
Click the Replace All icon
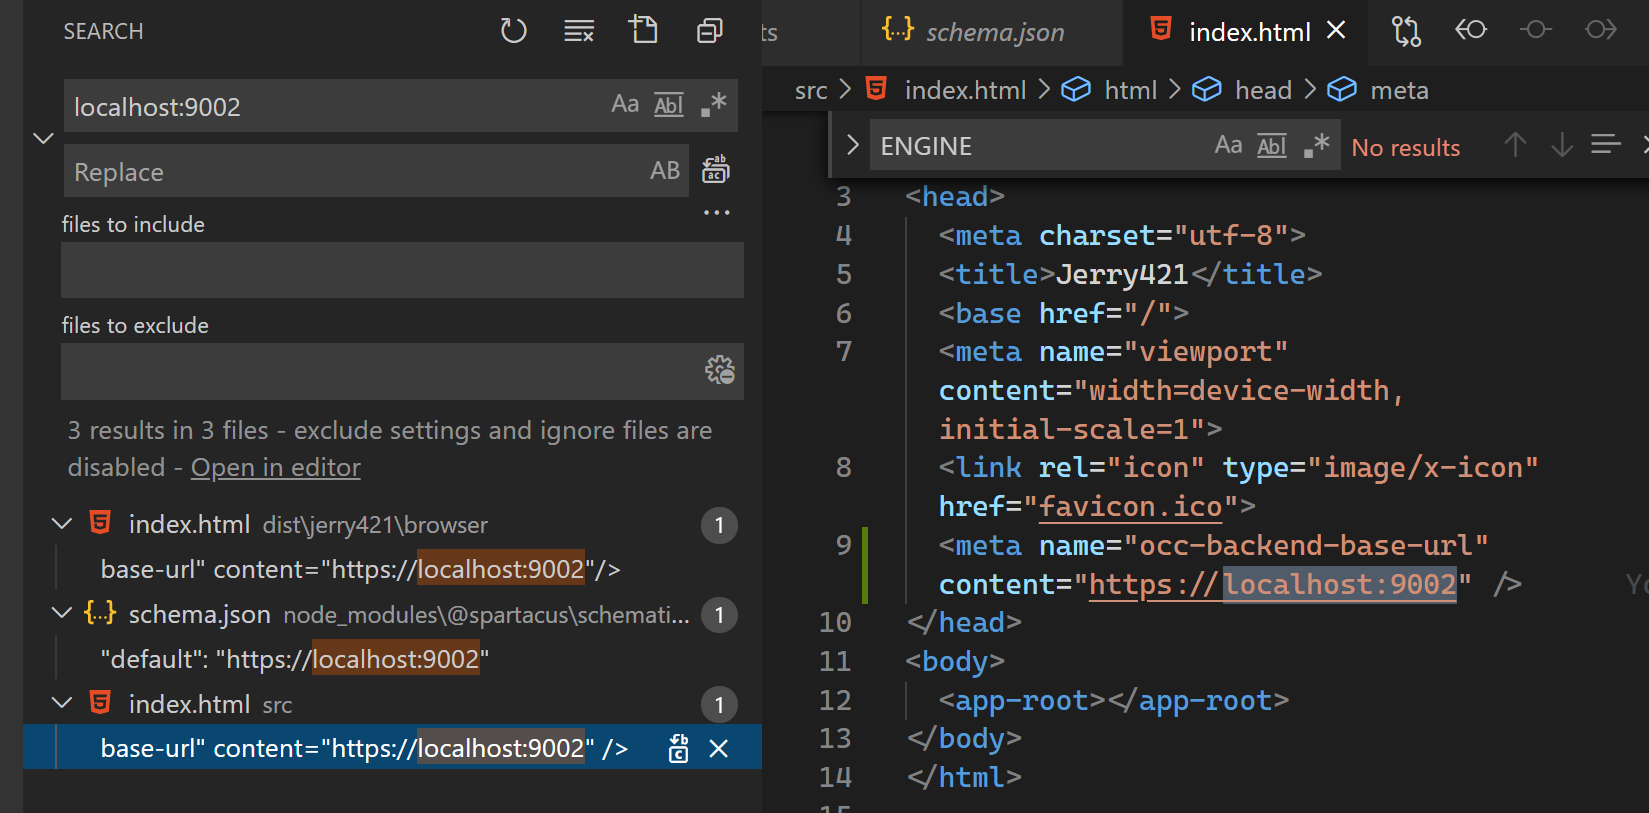[715, 171]
